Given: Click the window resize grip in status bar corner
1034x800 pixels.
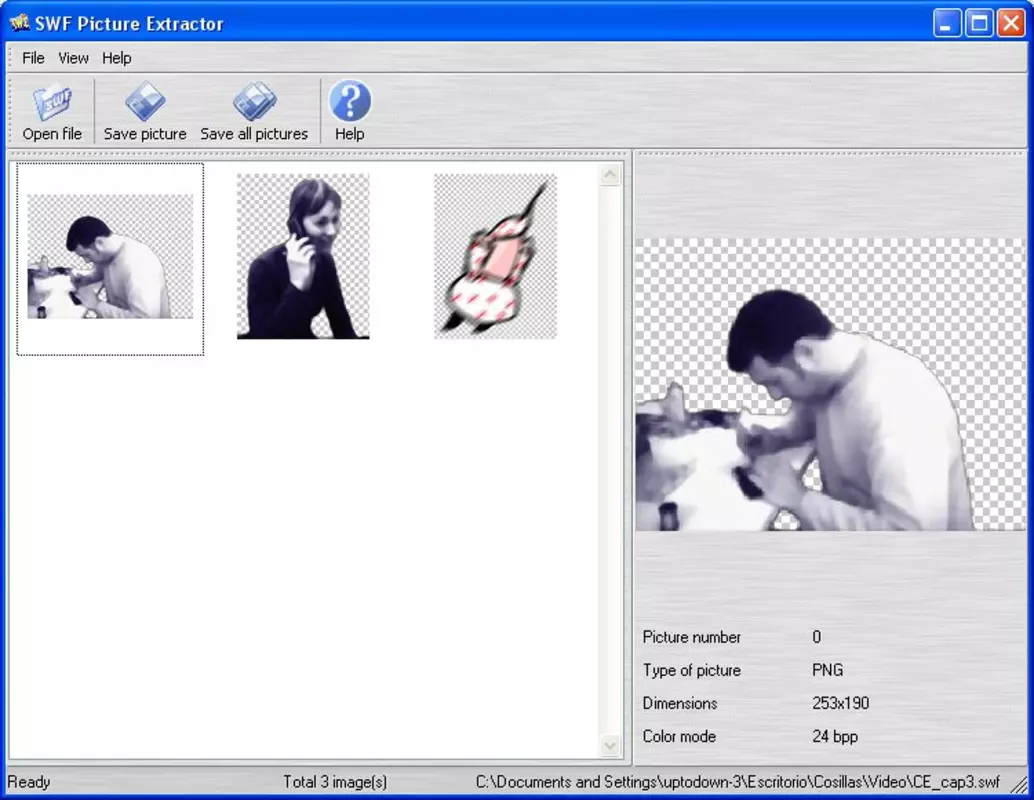Looking at the screenshot, I should [x=1019, y=784].
